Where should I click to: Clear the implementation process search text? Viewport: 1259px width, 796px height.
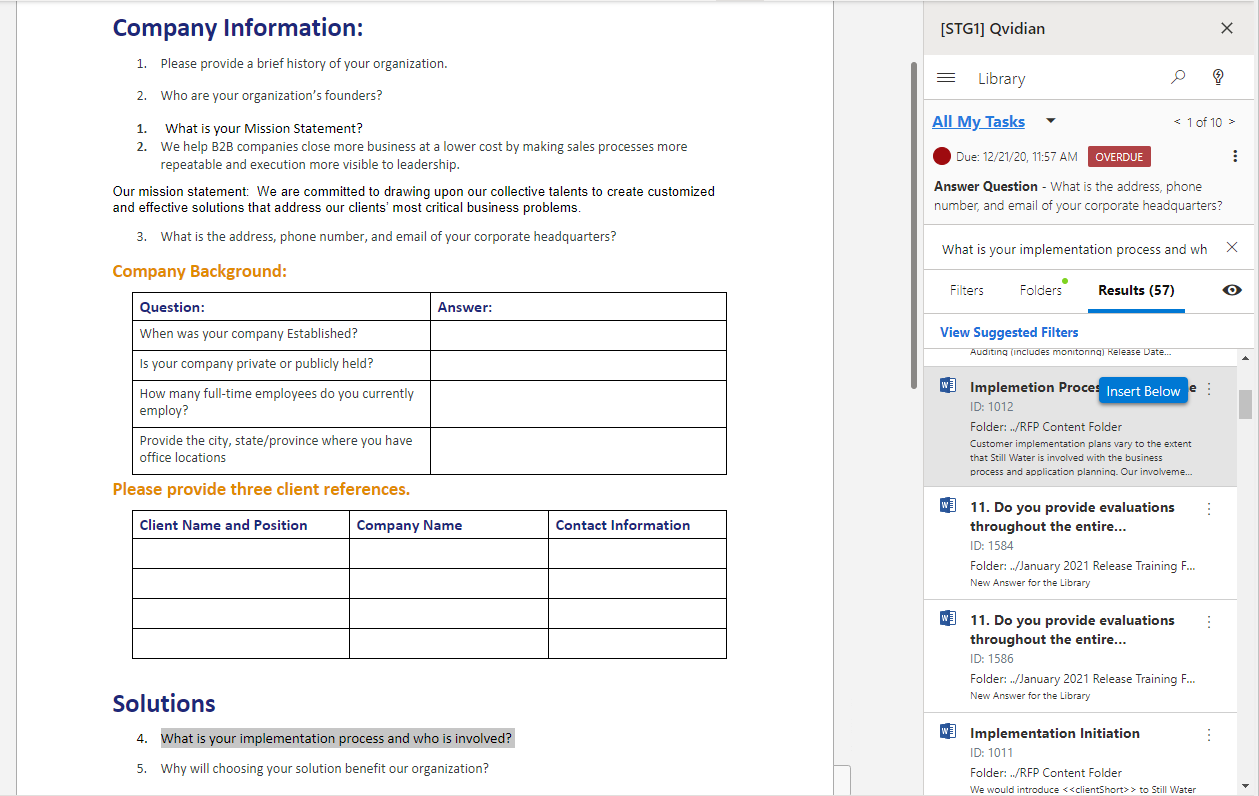tap(1232, 248)
